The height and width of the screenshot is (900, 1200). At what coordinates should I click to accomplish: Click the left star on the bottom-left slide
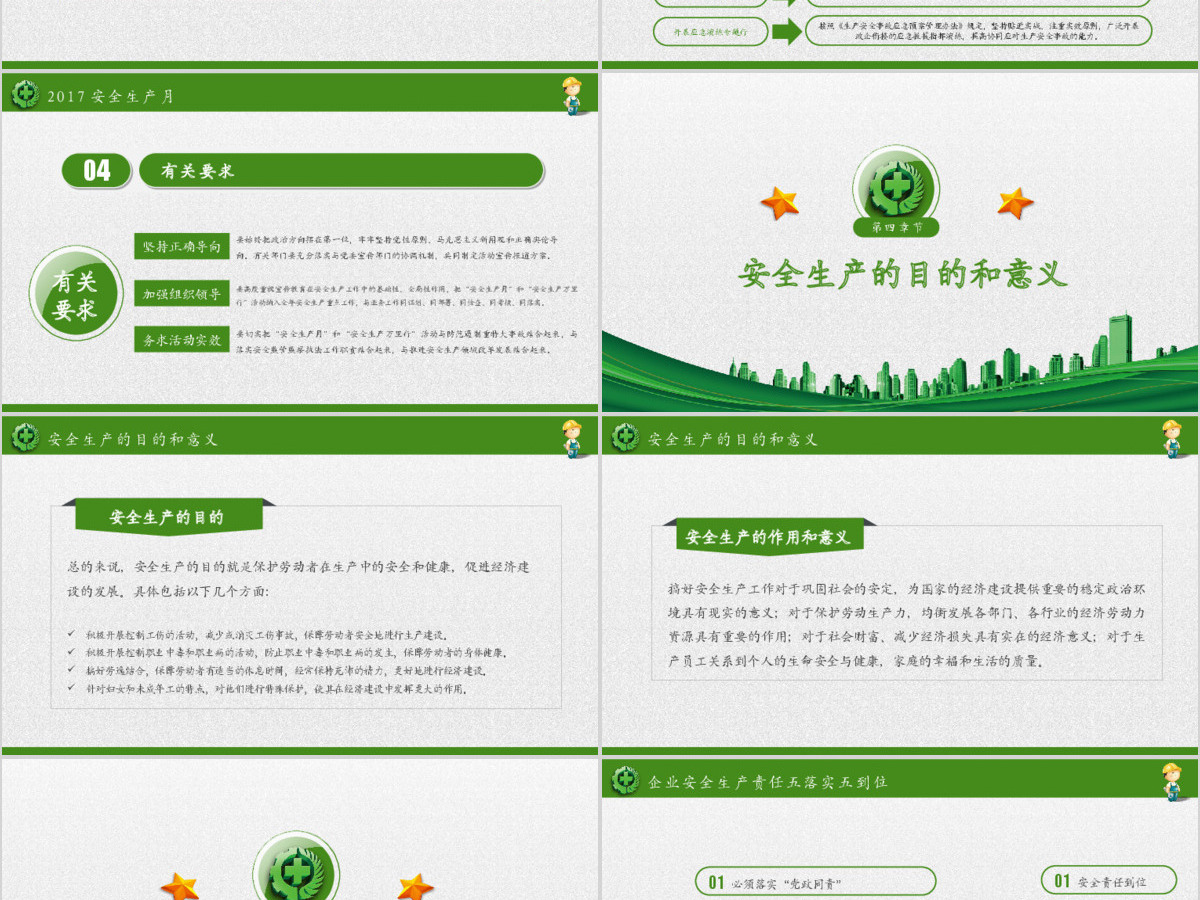point(180,886)
